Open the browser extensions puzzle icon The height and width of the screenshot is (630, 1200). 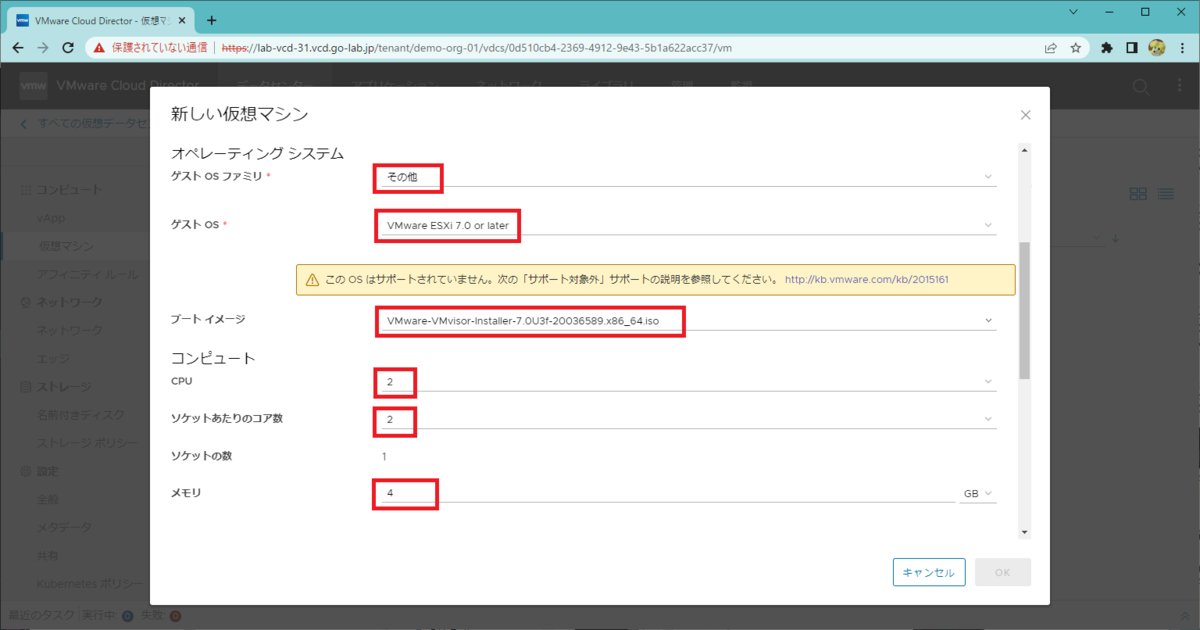pos(1107,47)
